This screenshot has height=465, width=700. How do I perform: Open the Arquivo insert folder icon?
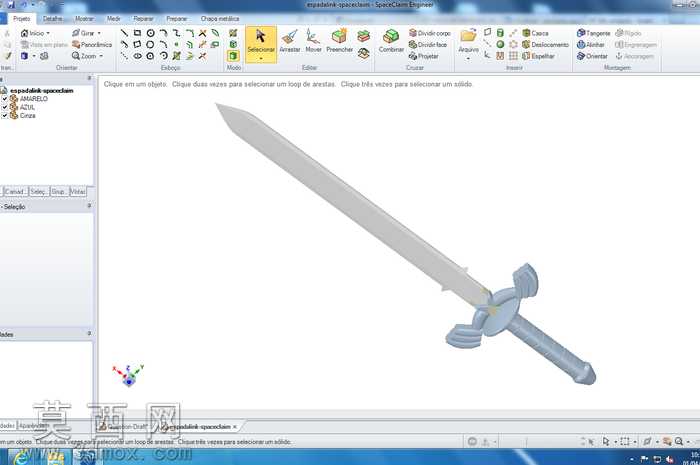[x=468, y=37]
